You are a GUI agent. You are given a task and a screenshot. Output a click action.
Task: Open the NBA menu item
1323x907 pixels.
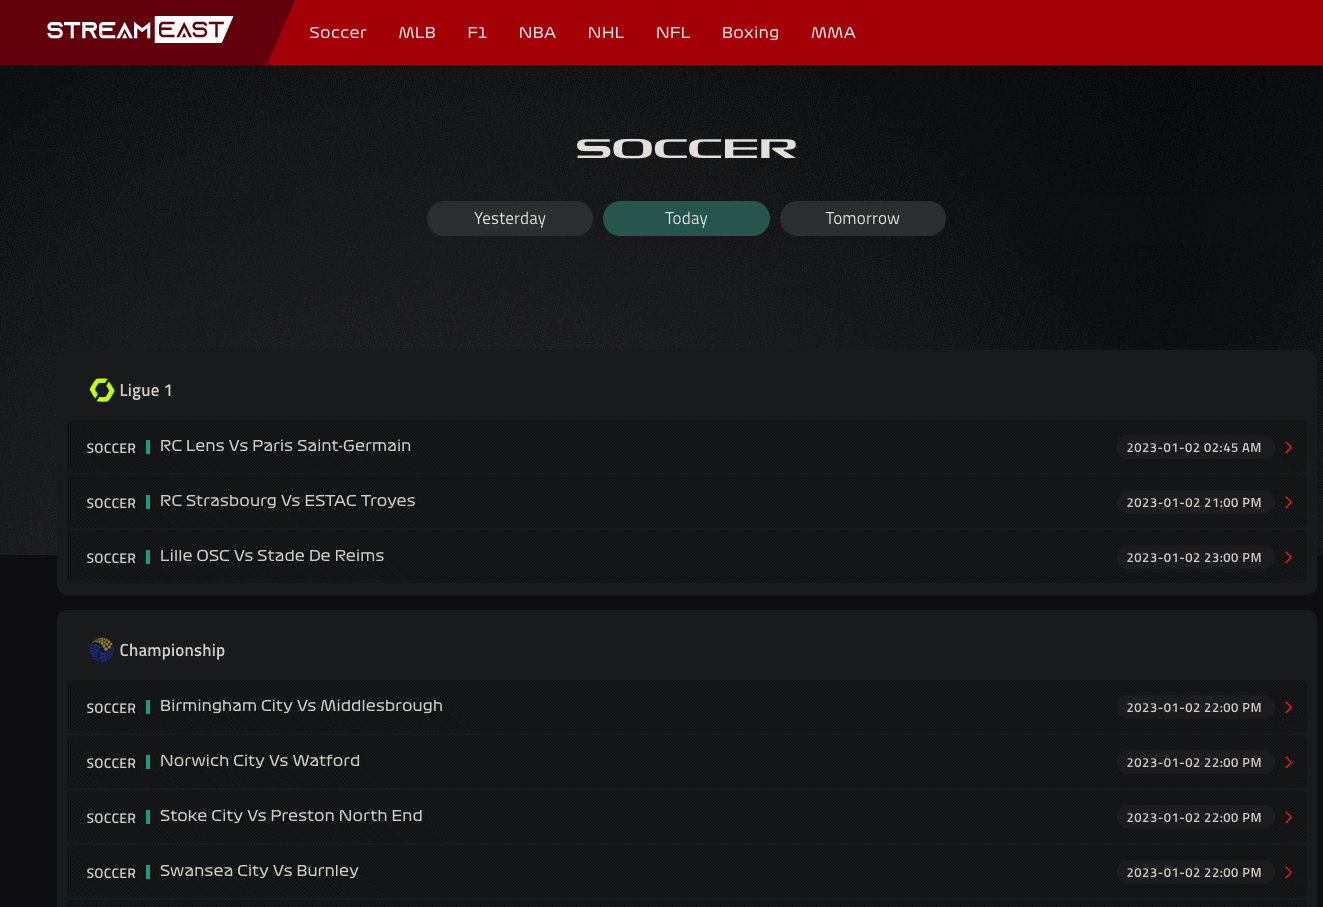(537, 32)
